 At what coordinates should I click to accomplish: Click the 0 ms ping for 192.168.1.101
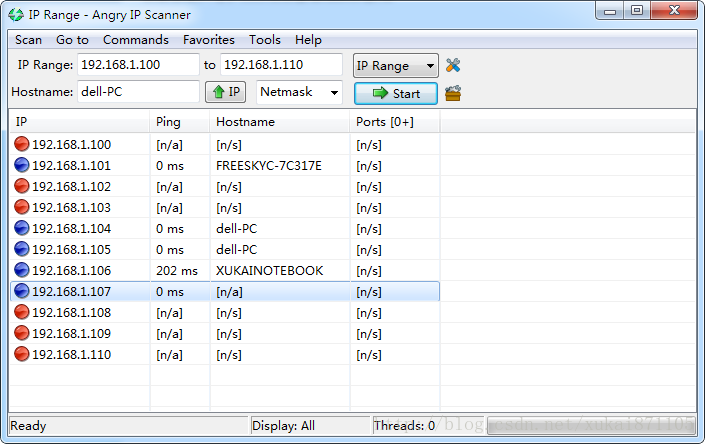pos(170,166)
